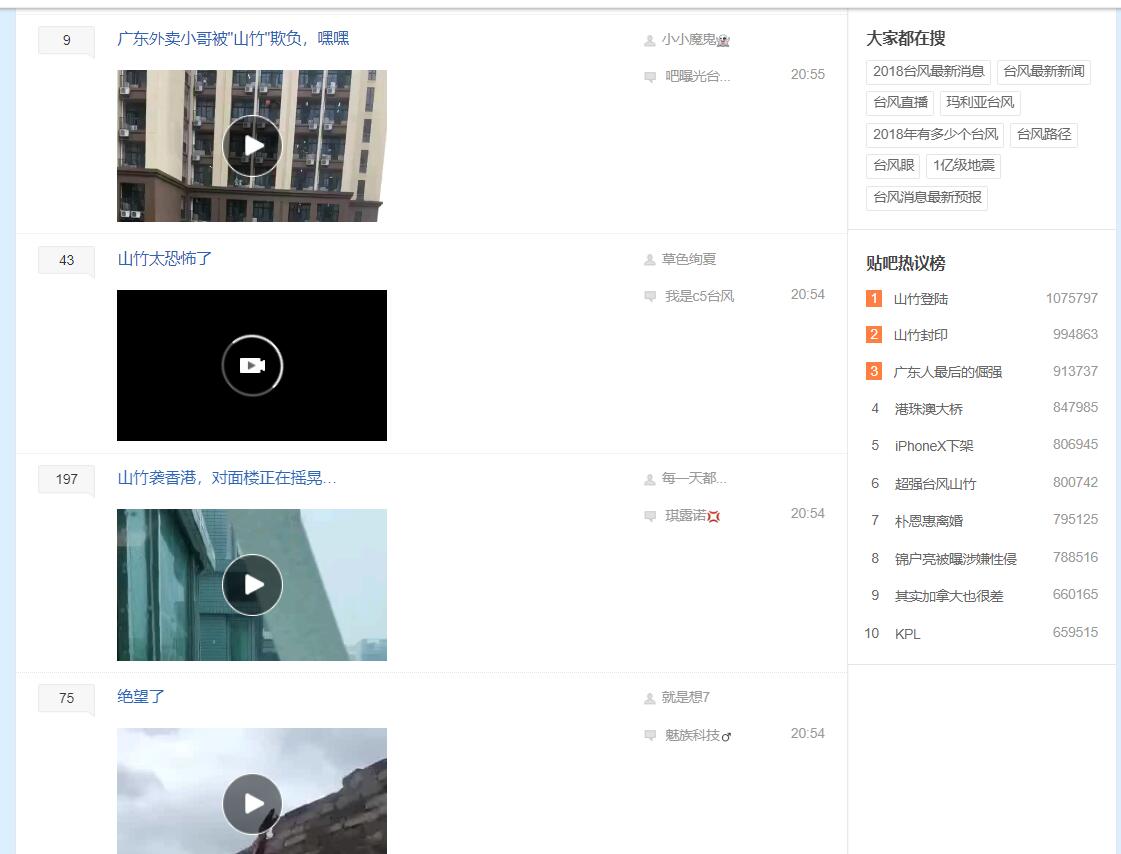Search tag 台风路径
Screen dimensions: 1121x854
pyautogui.click(x=1044, y=134)
